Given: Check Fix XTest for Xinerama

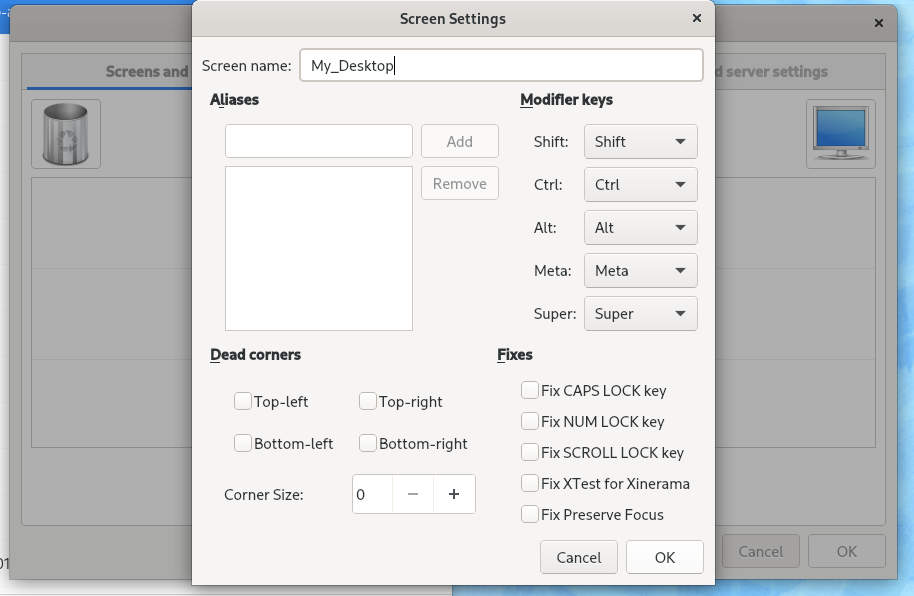Looking at the screenshot, I should [x=530, y=483].
